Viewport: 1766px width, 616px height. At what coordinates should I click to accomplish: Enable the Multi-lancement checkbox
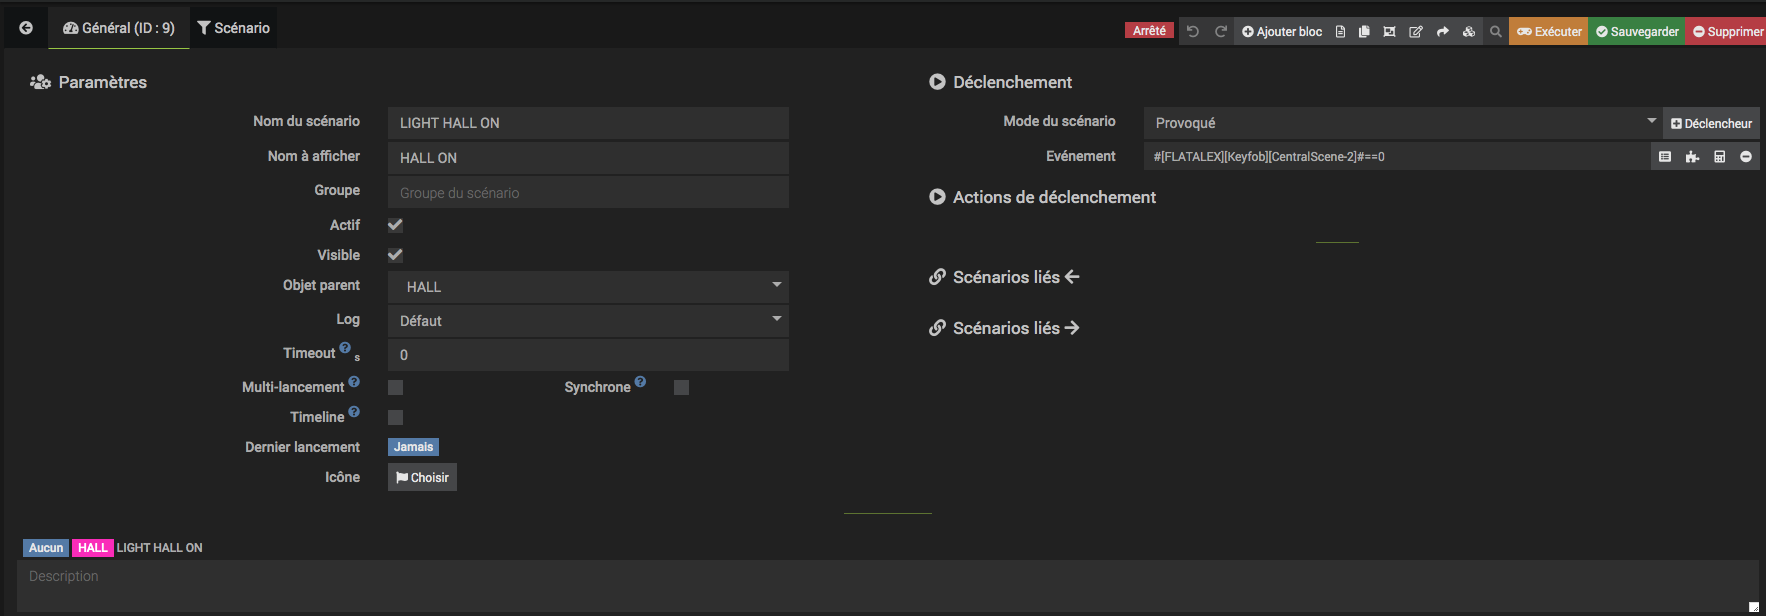tap(396, 387)
